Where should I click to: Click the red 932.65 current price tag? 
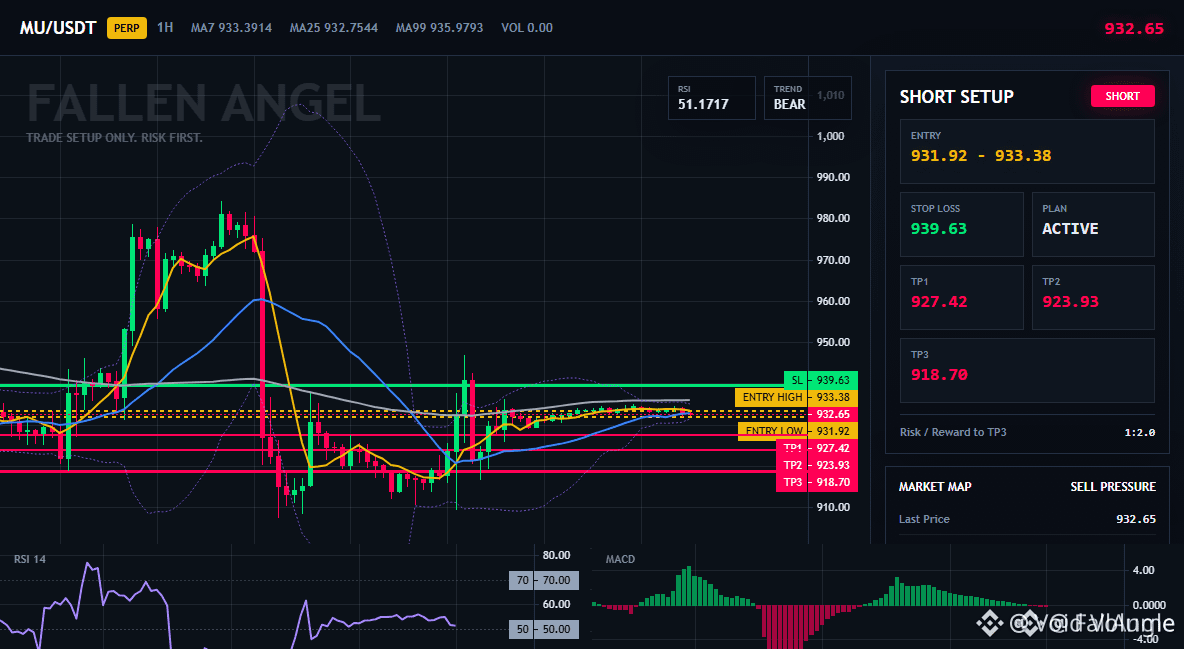click(x=832, y=414)
